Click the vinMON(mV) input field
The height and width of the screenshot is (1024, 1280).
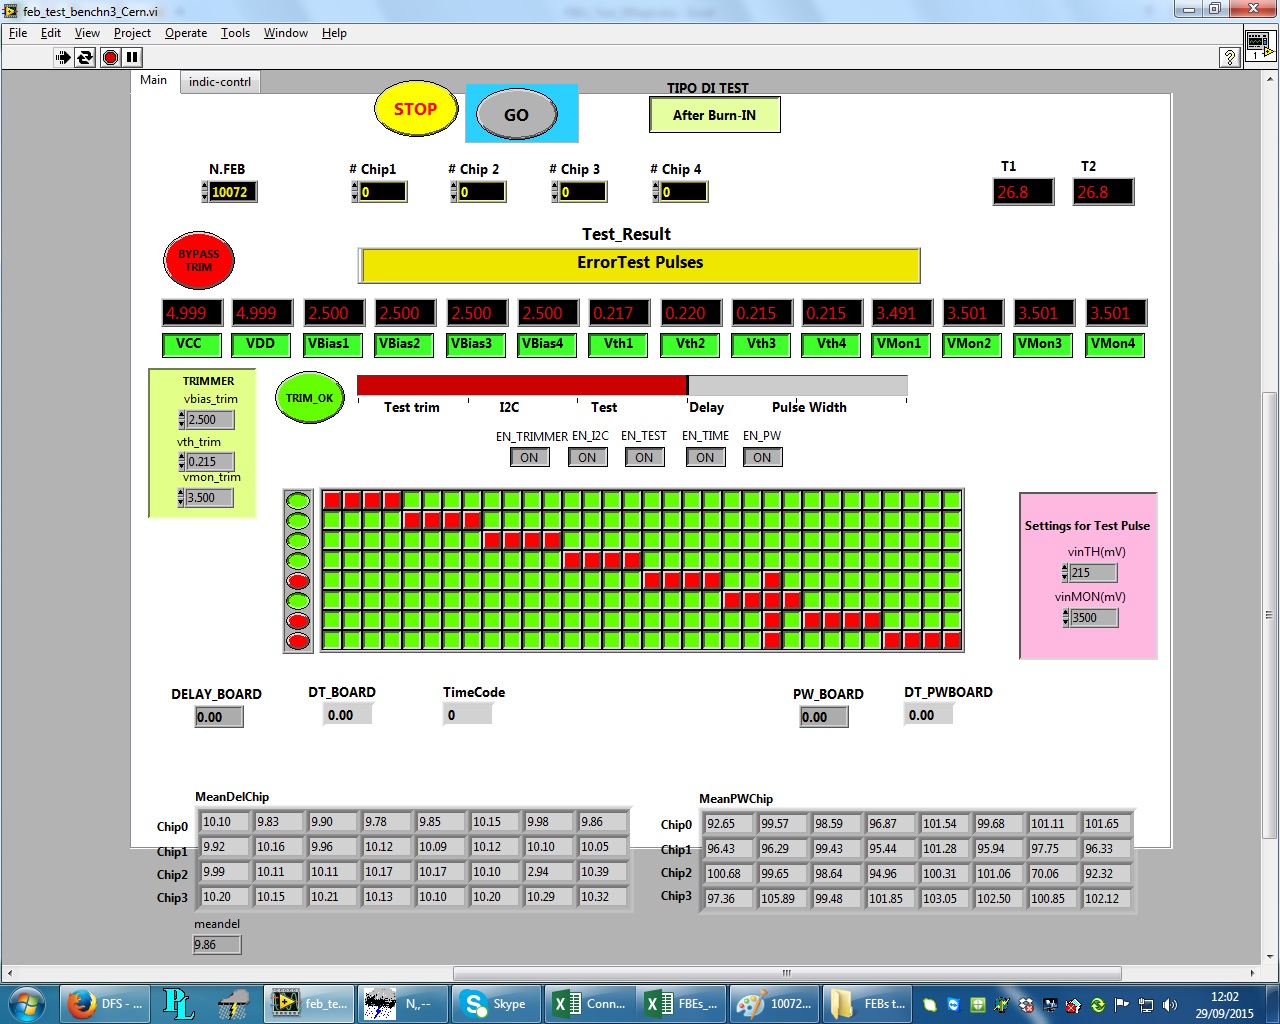(x=1093, y=618)
